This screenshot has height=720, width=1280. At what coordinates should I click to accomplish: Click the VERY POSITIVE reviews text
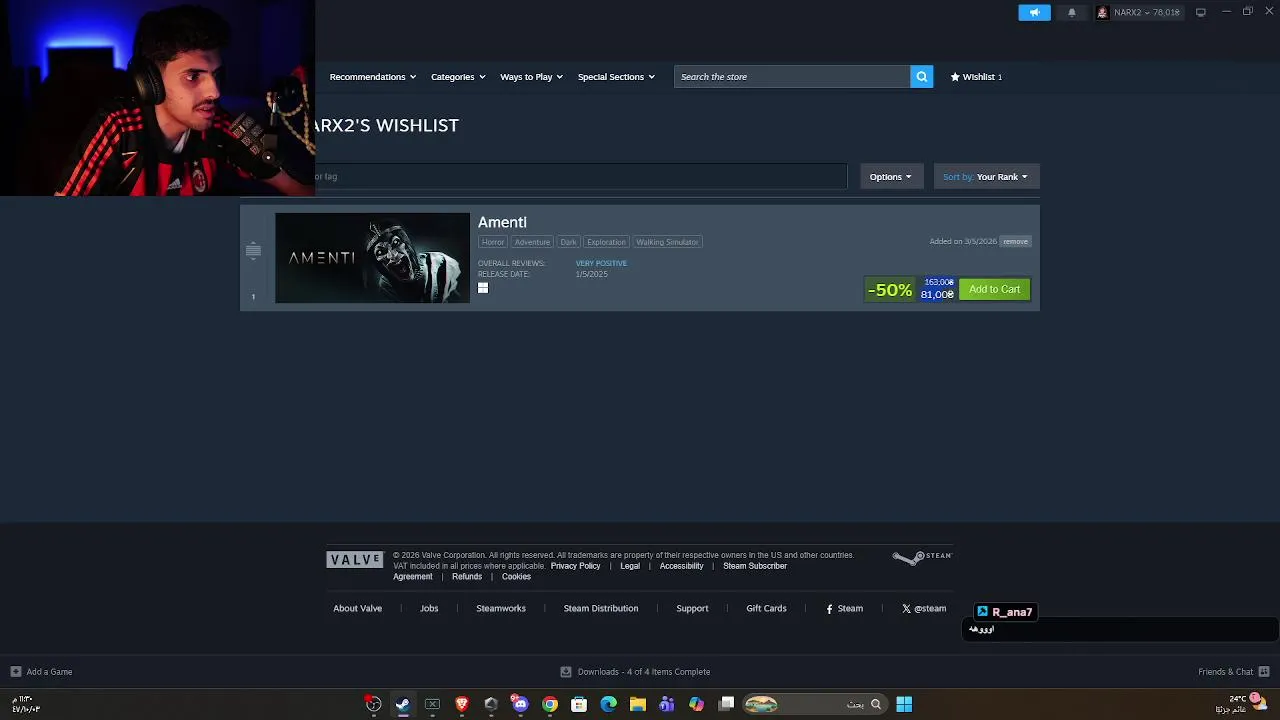[601, 263]
